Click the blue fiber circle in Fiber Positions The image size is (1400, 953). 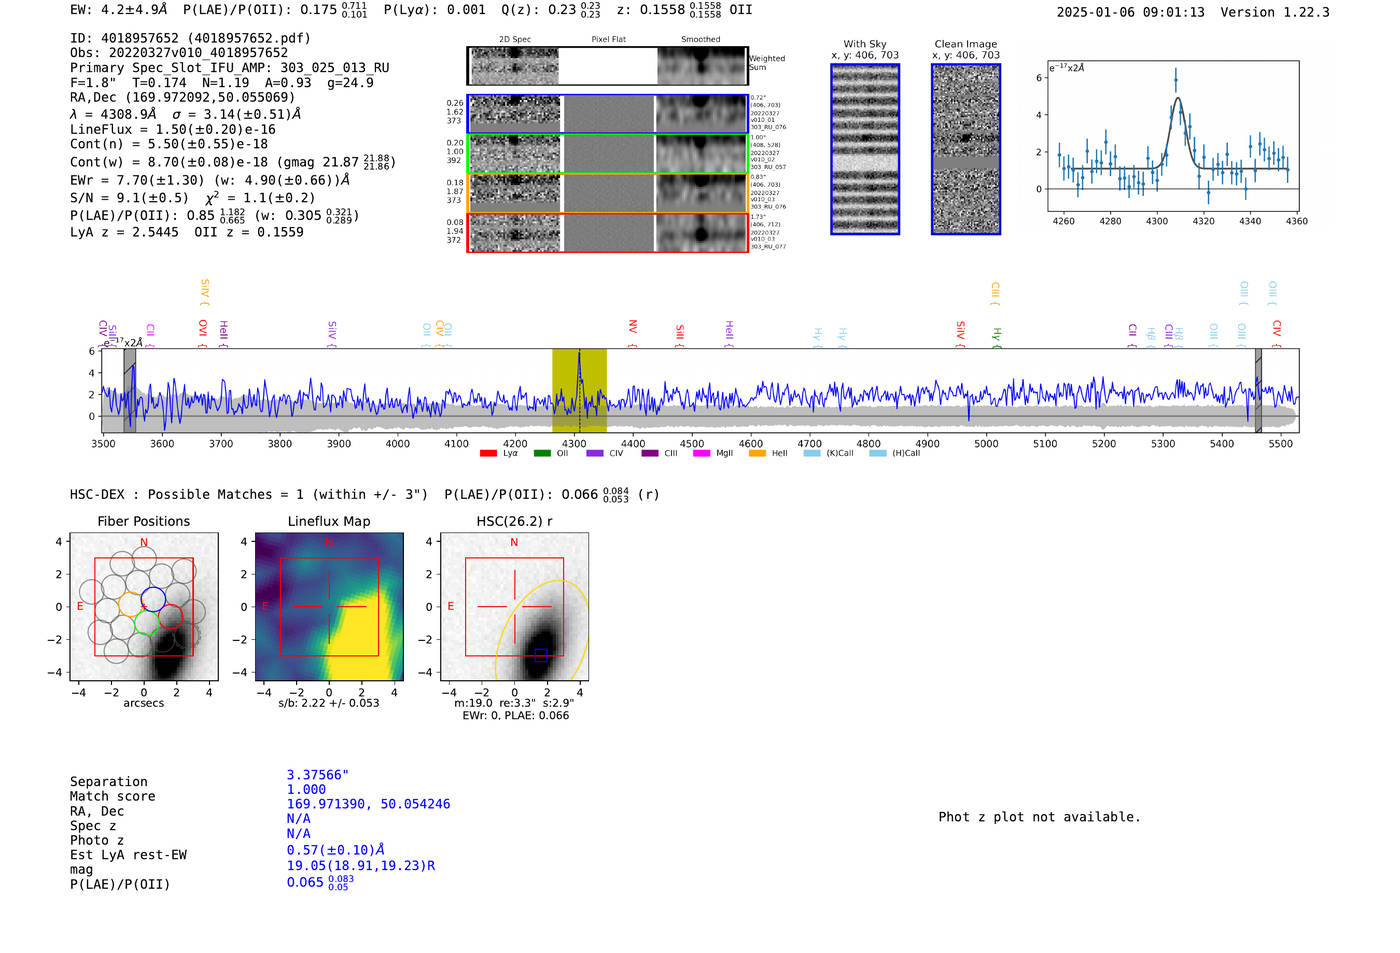[x=153, y=601]
